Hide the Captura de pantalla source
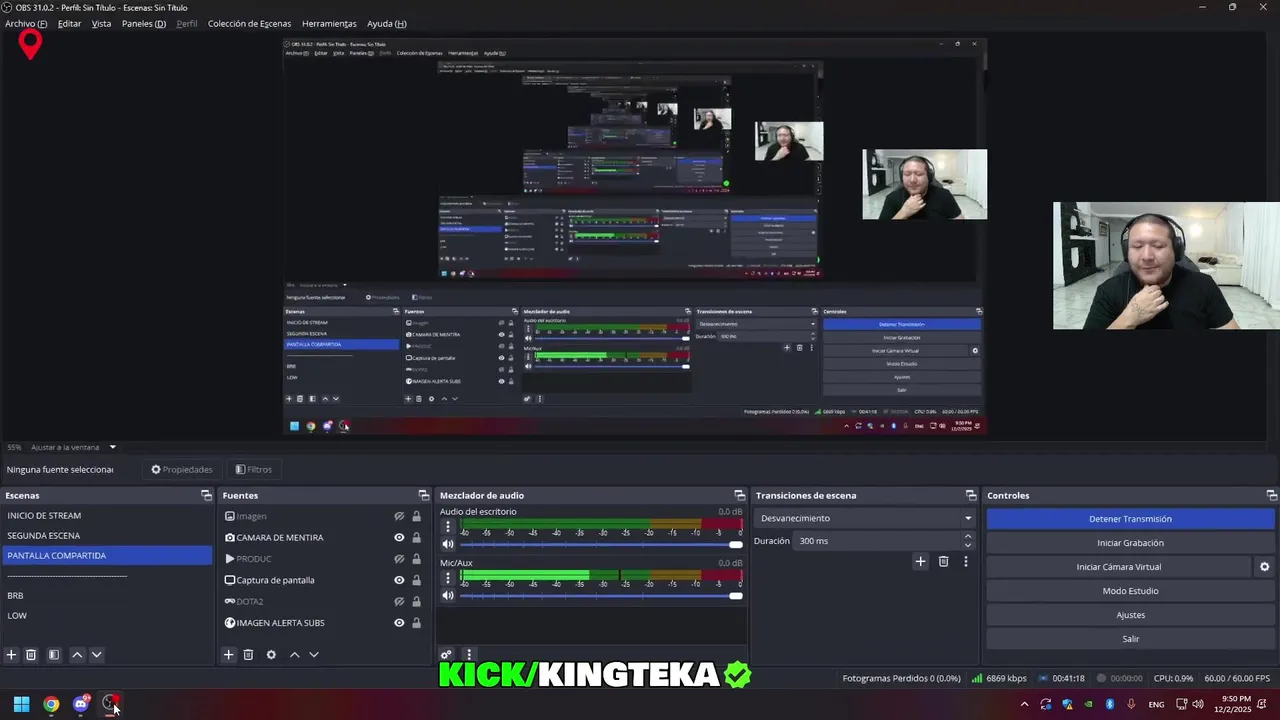Viewport: 1280px width, 720px height. pyautogui.click(x=399, y=580)
